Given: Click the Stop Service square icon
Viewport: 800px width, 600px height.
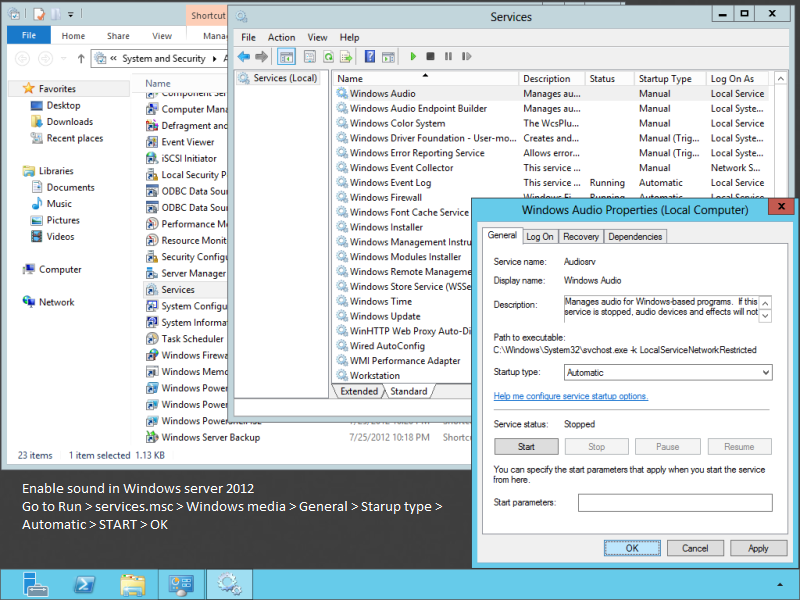Looking at the screenshot, I should (431, 57).
